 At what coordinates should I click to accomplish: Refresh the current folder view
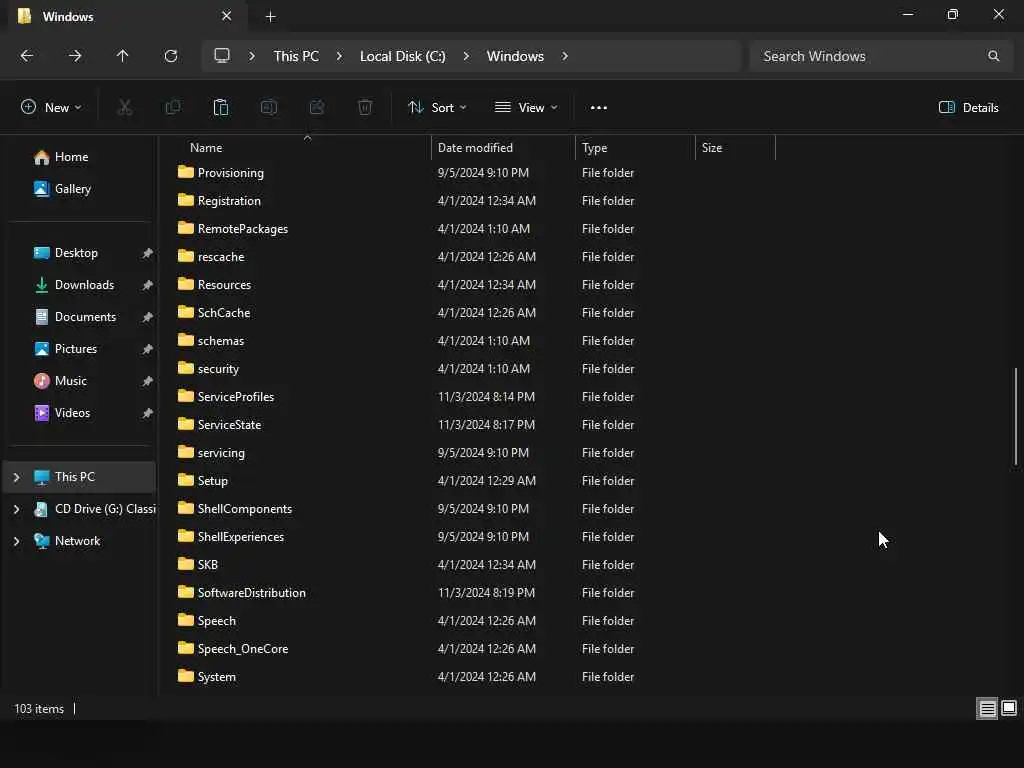171,56
